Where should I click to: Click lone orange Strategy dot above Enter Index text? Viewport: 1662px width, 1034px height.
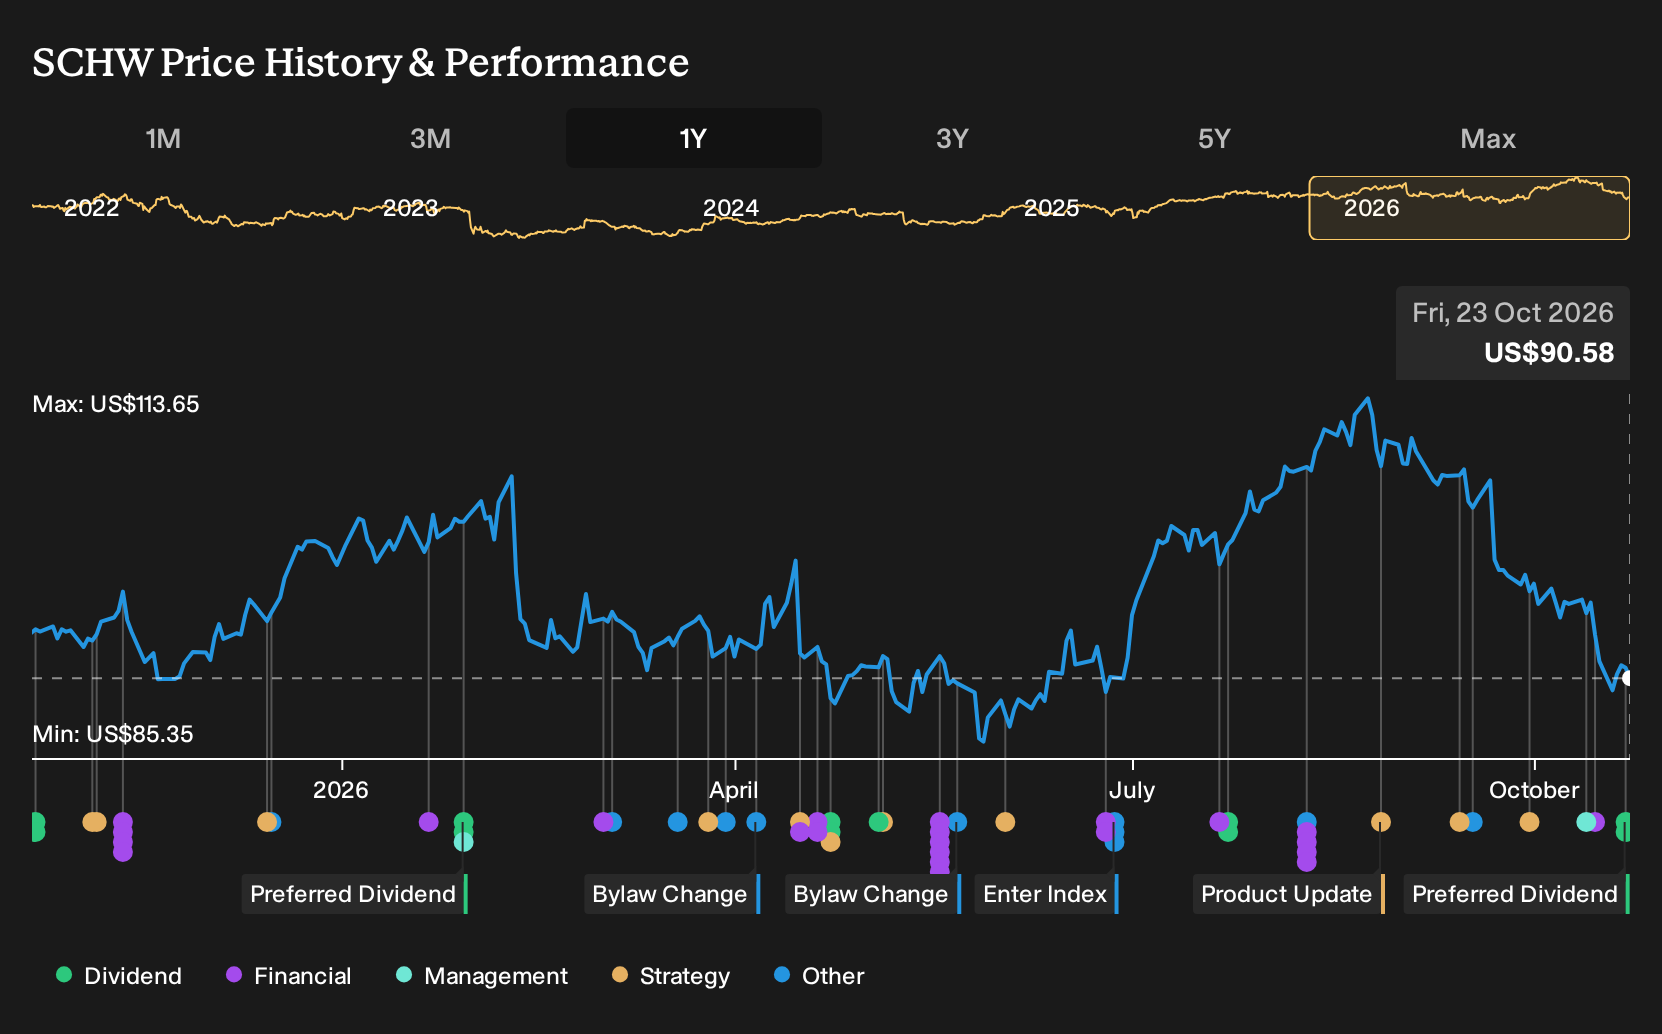click(1005, 822)
